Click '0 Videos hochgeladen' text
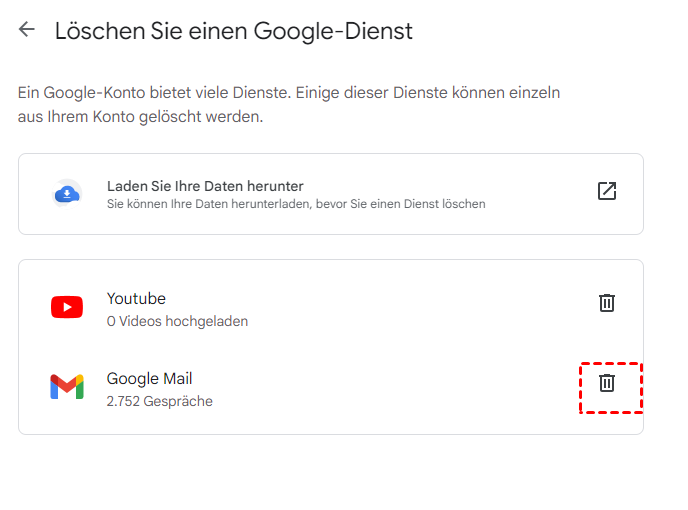 coord(177,321)
